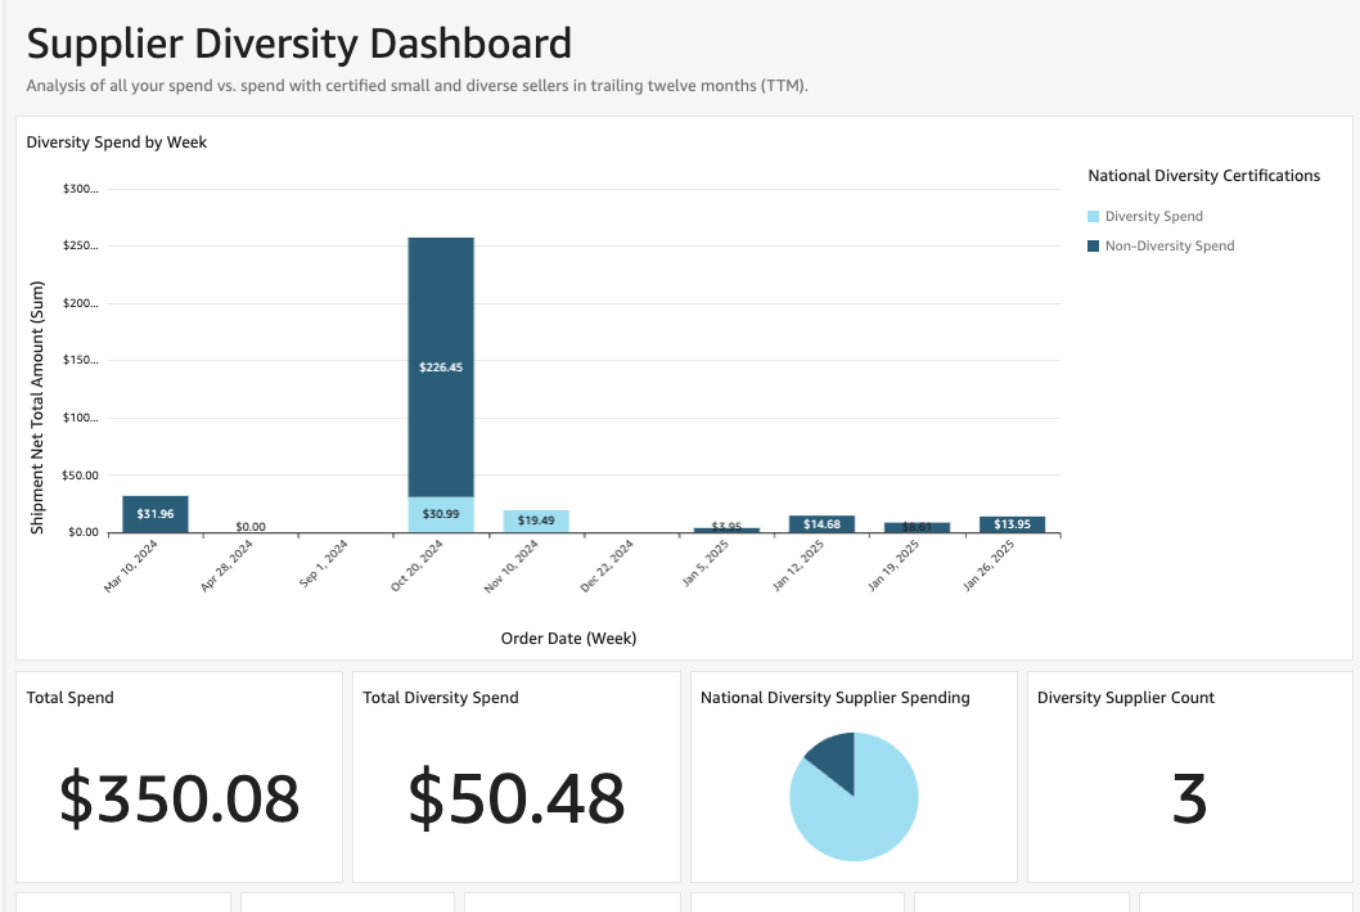Click the Diversity Spend by Week chart title
This screenshot has width=1360, height=912.
(x=116, y=142)
